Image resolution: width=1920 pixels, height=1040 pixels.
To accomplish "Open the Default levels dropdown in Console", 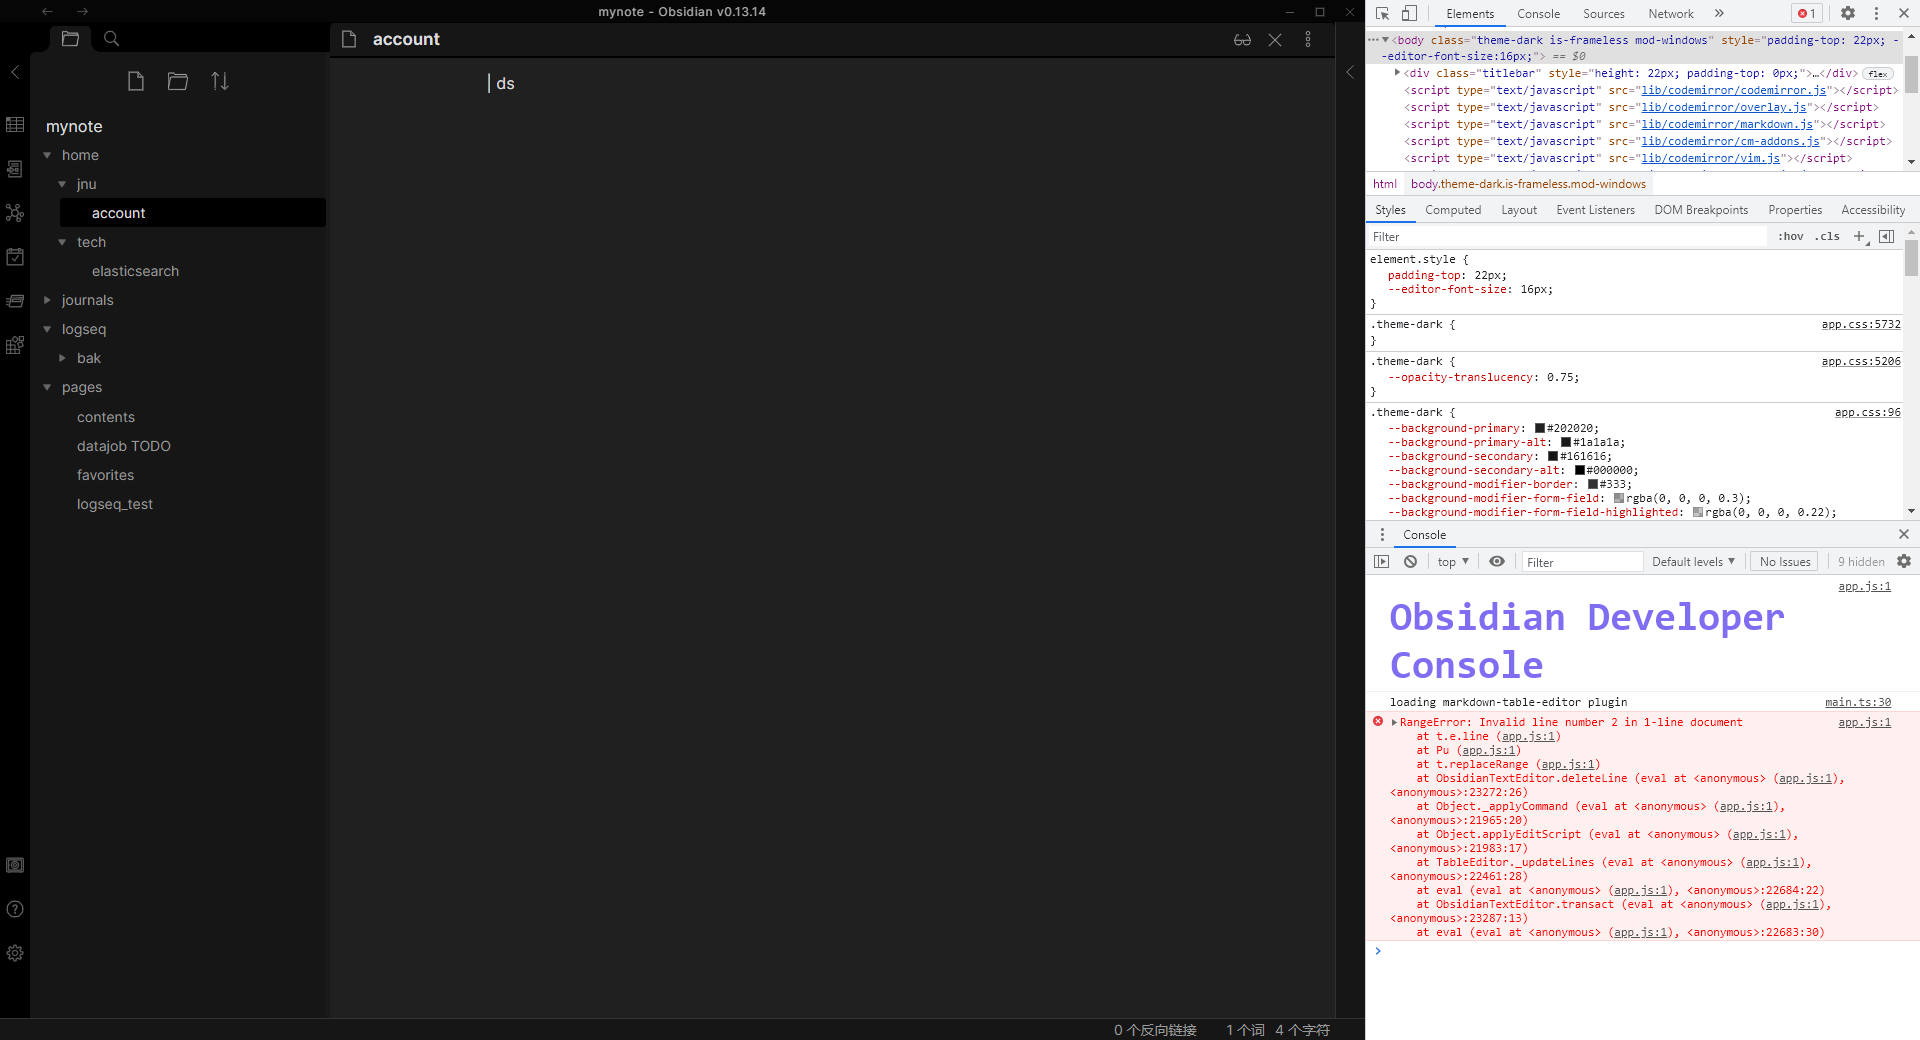I will [x=1692, y=561].
